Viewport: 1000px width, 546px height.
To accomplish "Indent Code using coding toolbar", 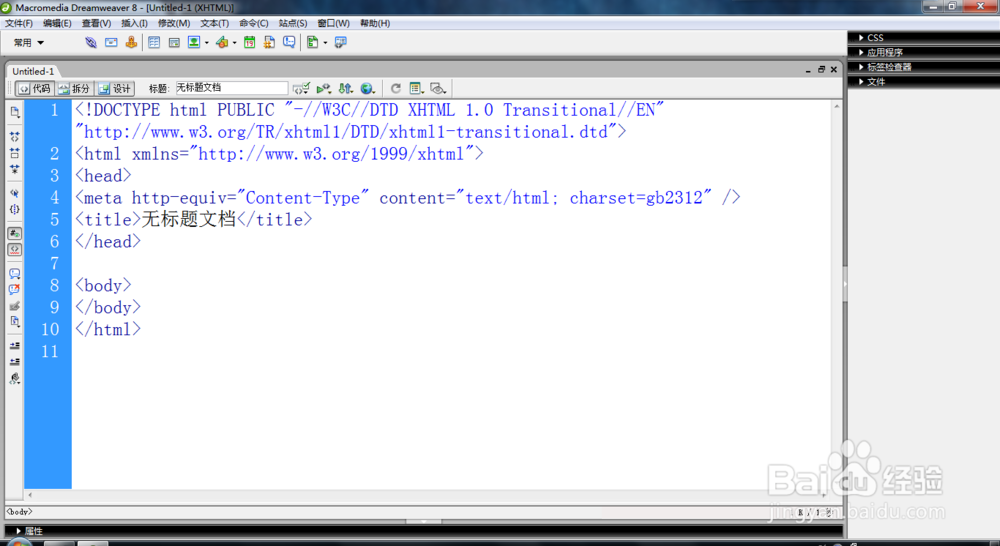I will pyautogui.click(x=15, y=346).
